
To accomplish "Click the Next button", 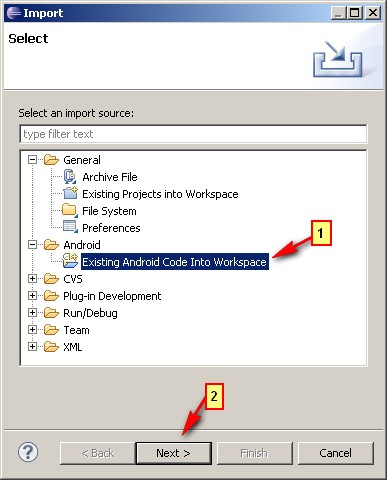I will point(173,453).
